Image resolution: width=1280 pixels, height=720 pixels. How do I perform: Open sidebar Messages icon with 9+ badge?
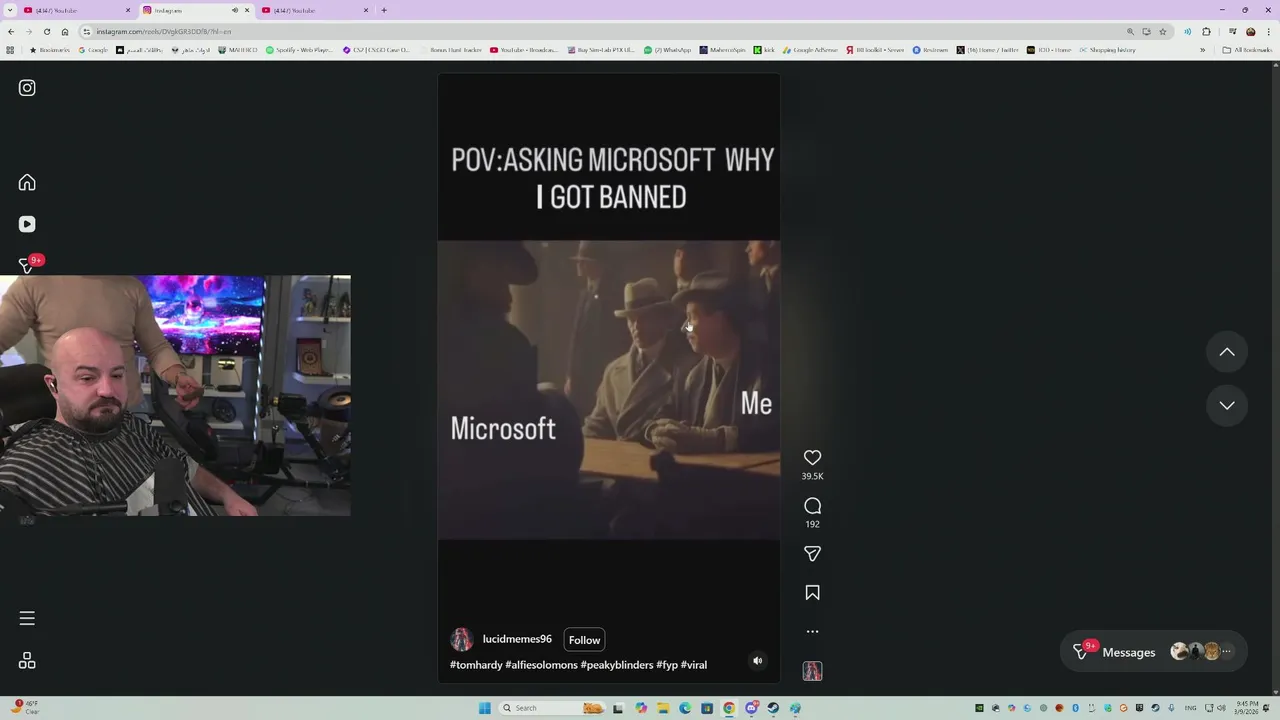tap(29, 264)
